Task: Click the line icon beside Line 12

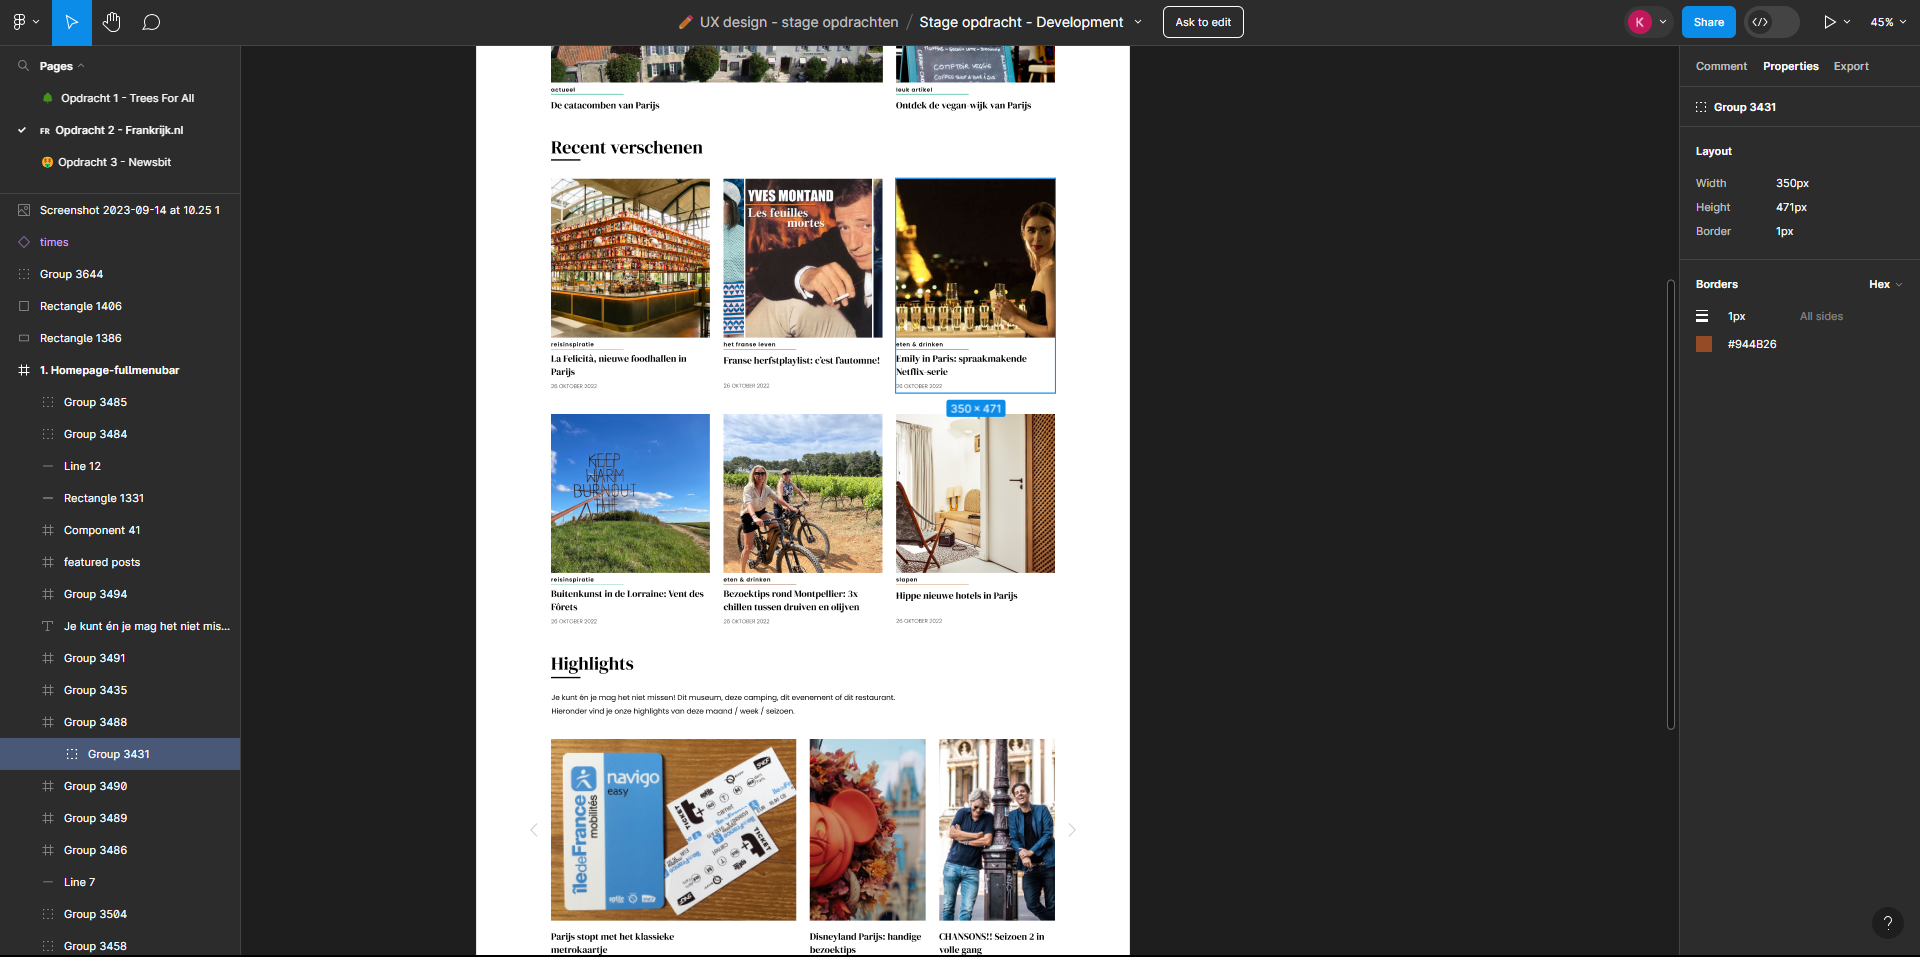Action: pos(48,466)
